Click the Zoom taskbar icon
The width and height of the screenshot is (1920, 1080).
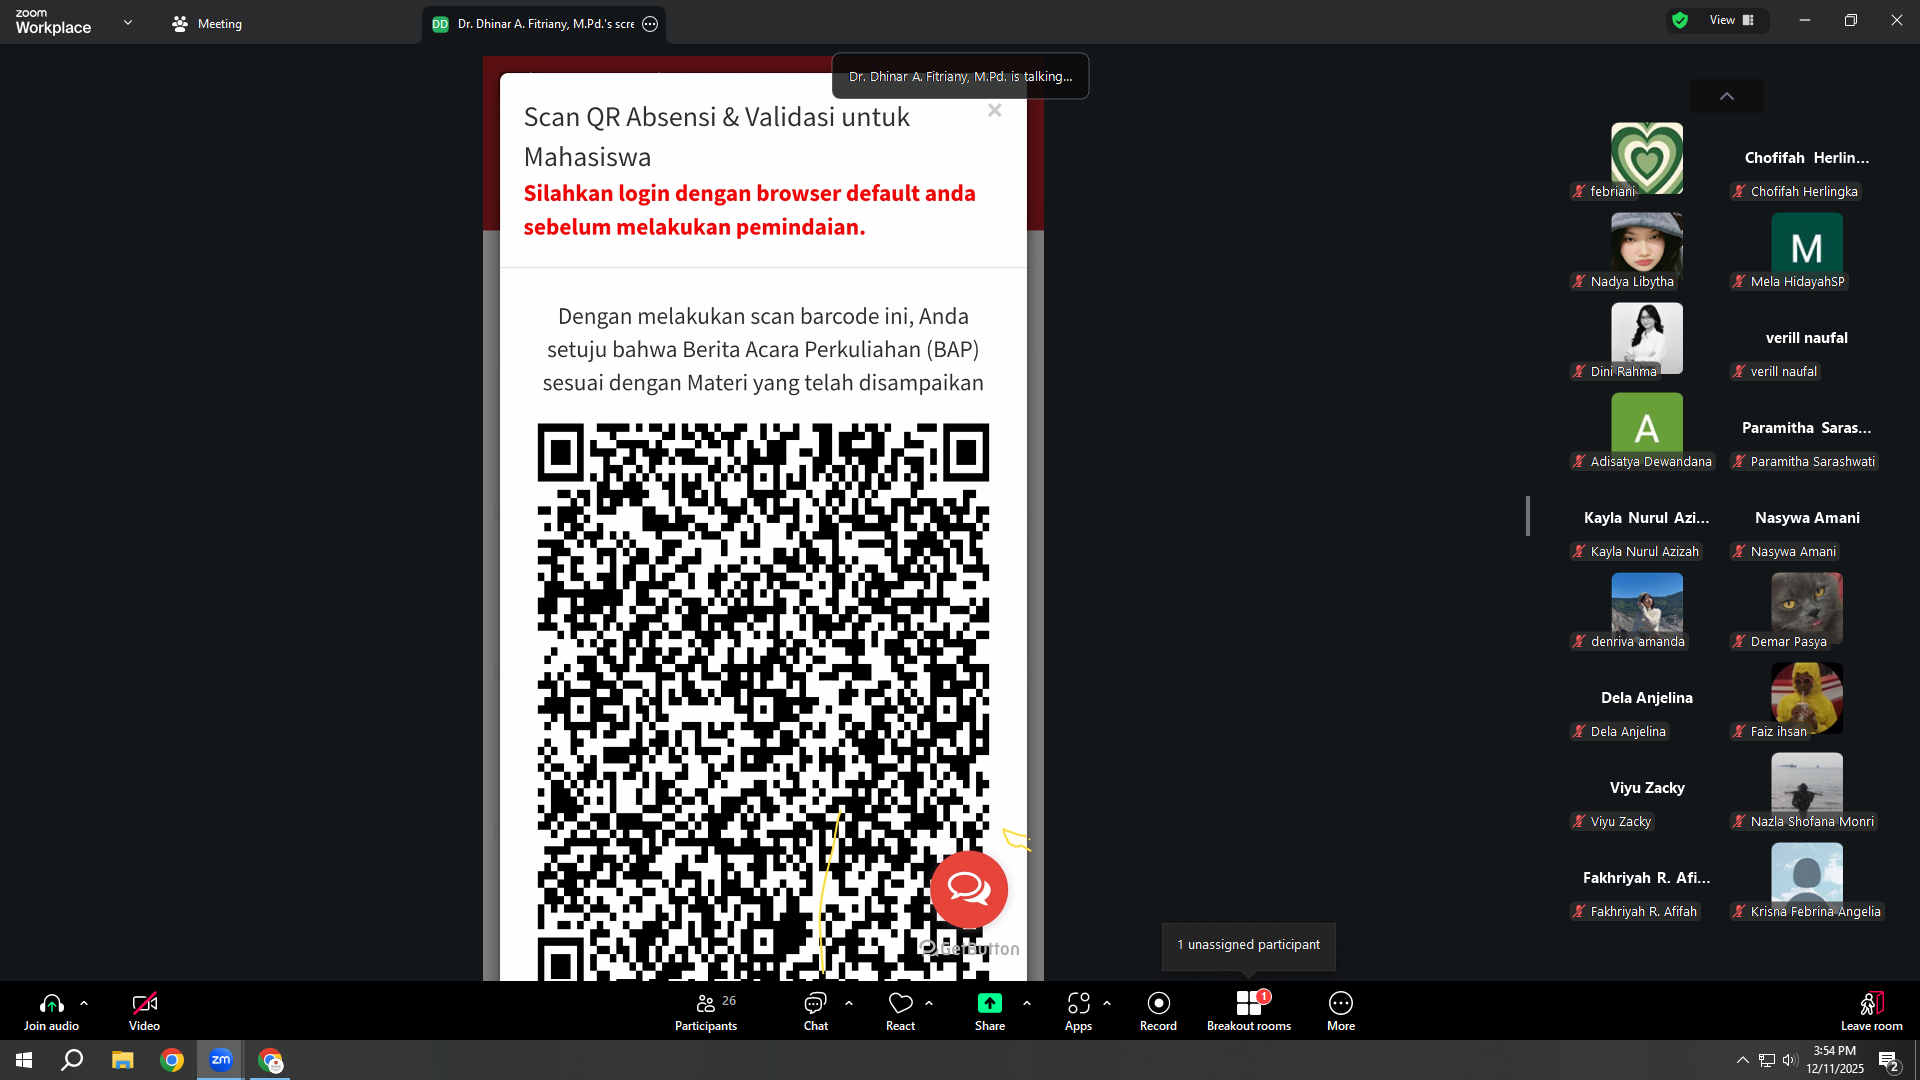tap(221, 1060)
